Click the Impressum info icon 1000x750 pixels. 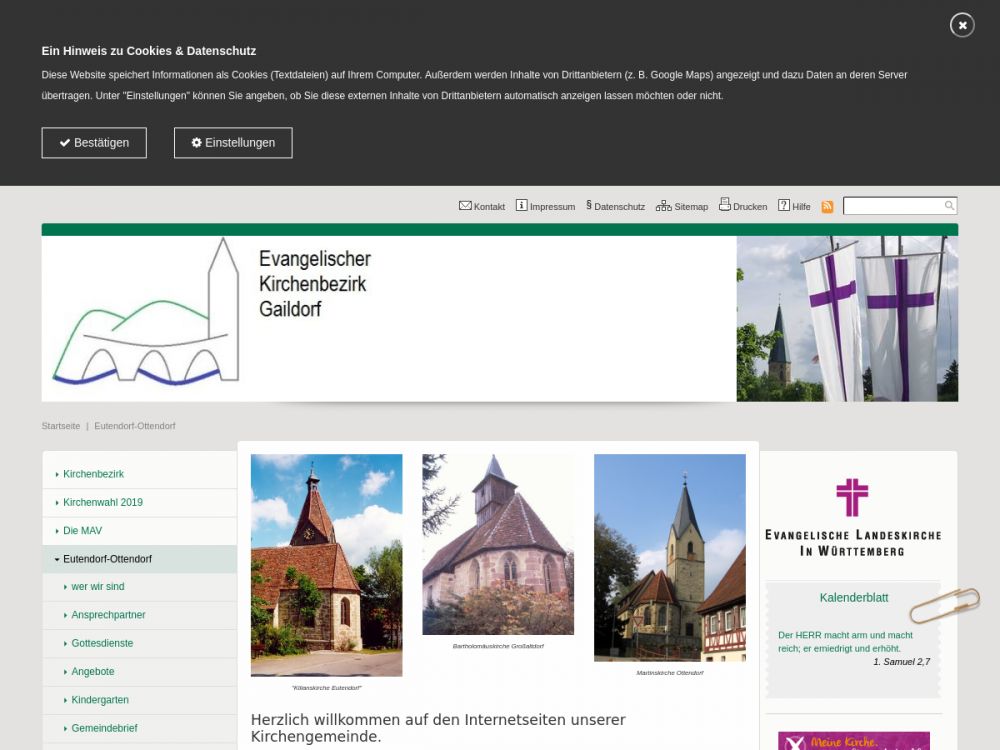(521, 206)
